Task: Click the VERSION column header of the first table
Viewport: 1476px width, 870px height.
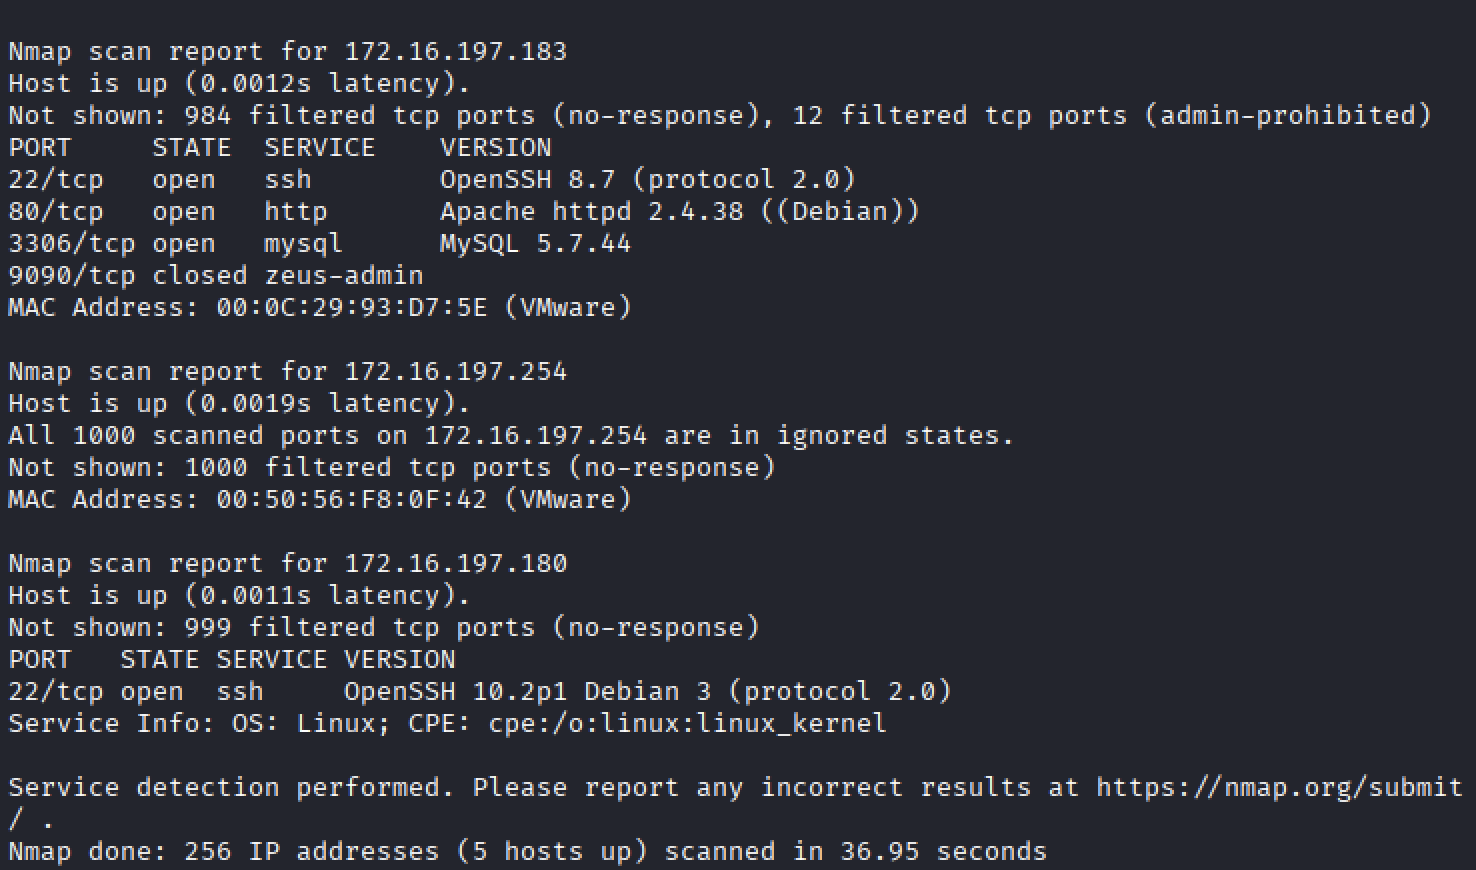Action: [495, 148]
